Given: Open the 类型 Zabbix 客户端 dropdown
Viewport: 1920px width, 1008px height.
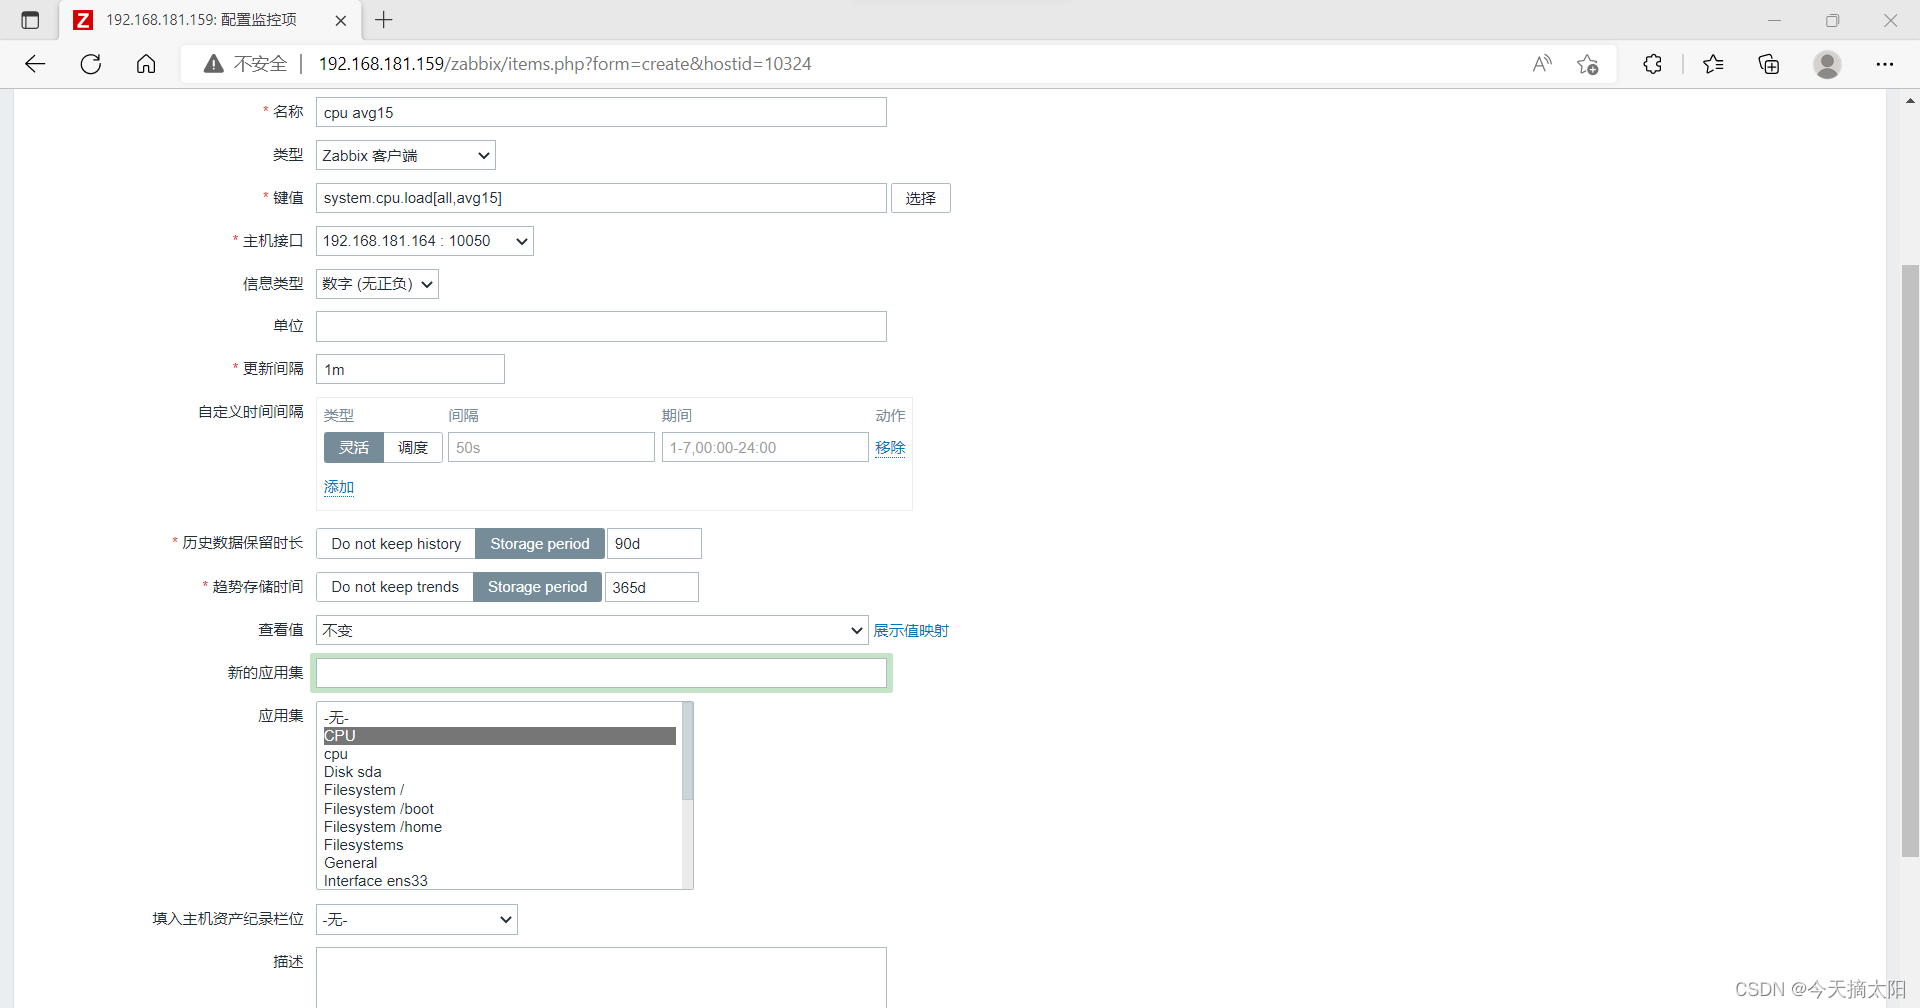Looking at the screenshot, I should click(x=406, y=155).
